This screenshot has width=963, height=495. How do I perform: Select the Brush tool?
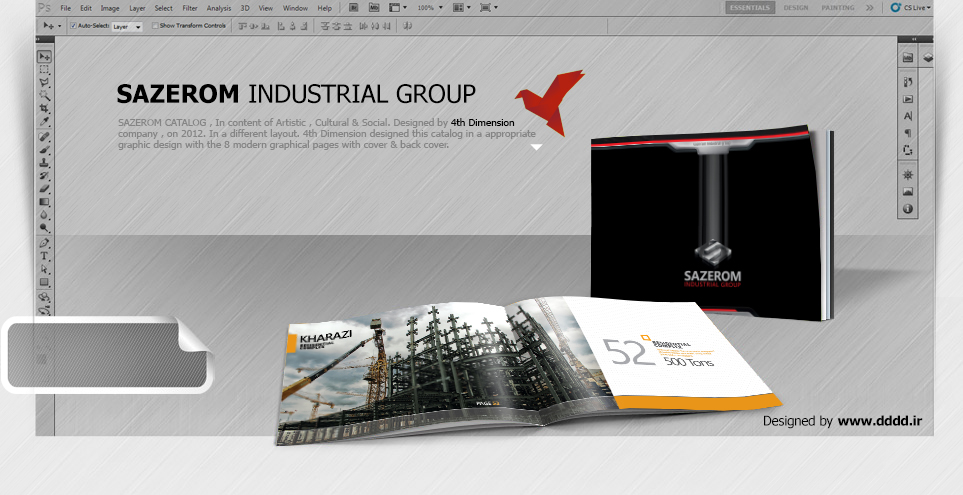pyautogui.click(x=44, y=149)
